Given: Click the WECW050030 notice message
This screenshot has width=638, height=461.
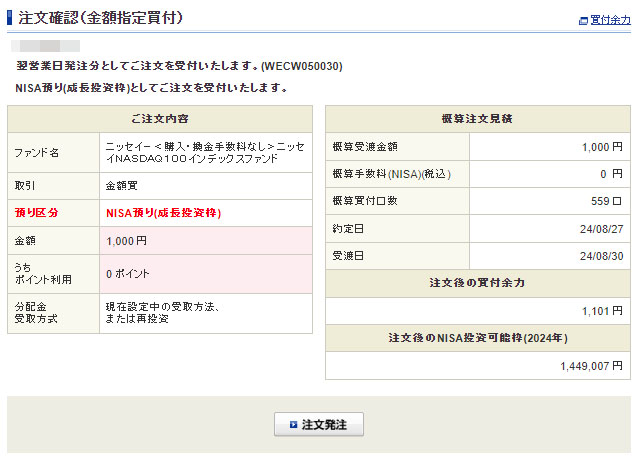Looking at the screenshot, I should click(180, 66).
